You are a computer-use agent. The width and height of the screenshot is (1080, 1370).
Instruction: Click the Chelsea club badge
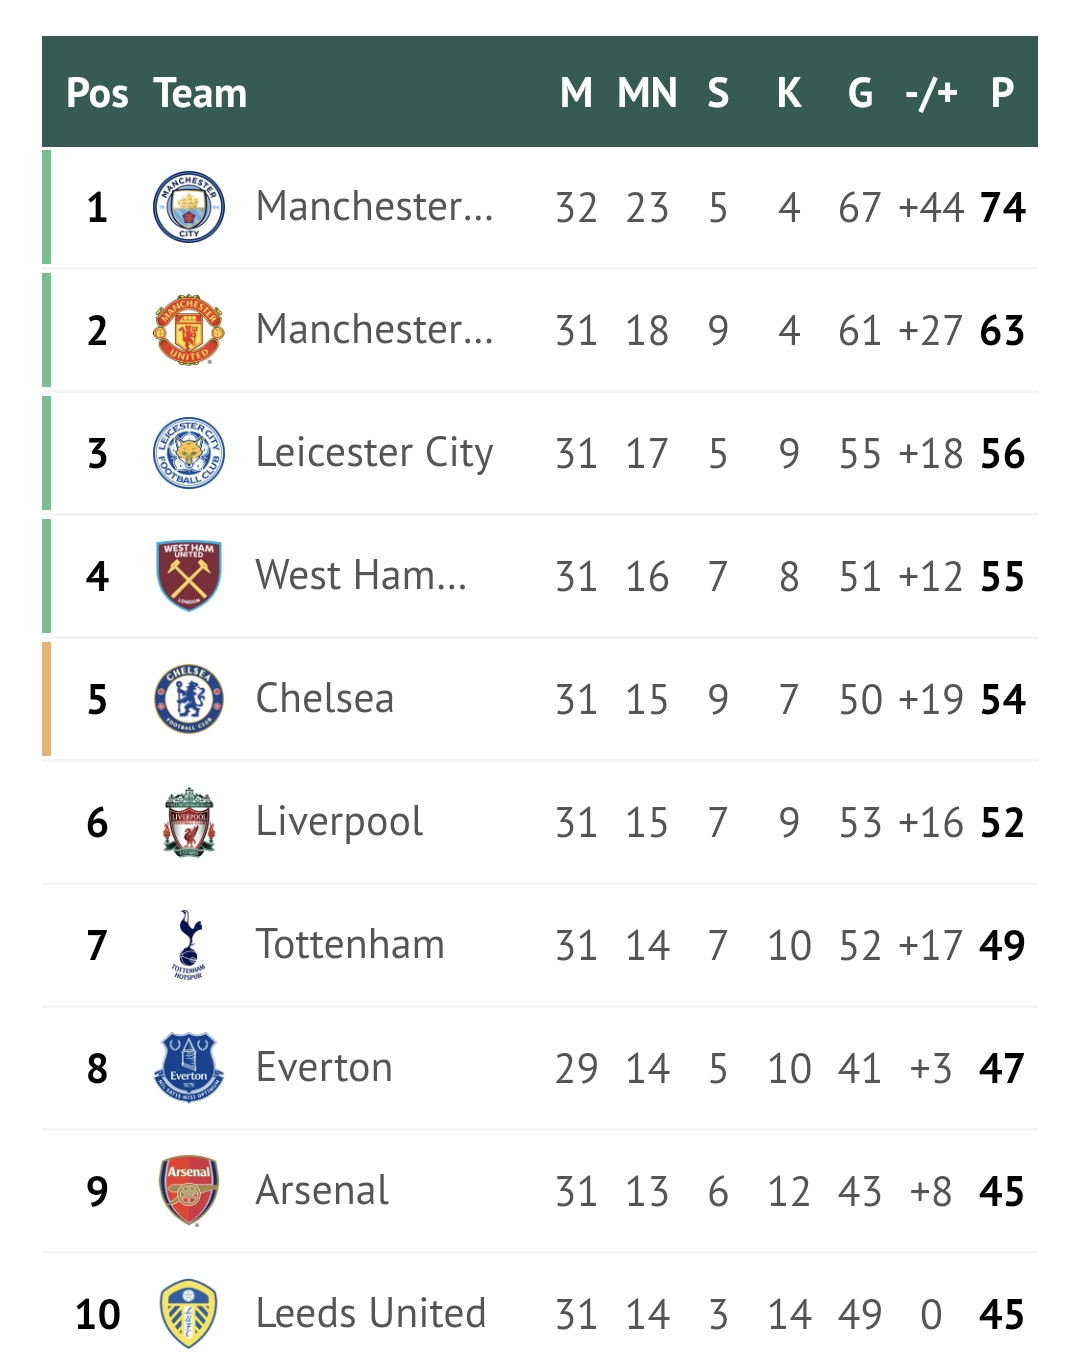click(189, 699)
